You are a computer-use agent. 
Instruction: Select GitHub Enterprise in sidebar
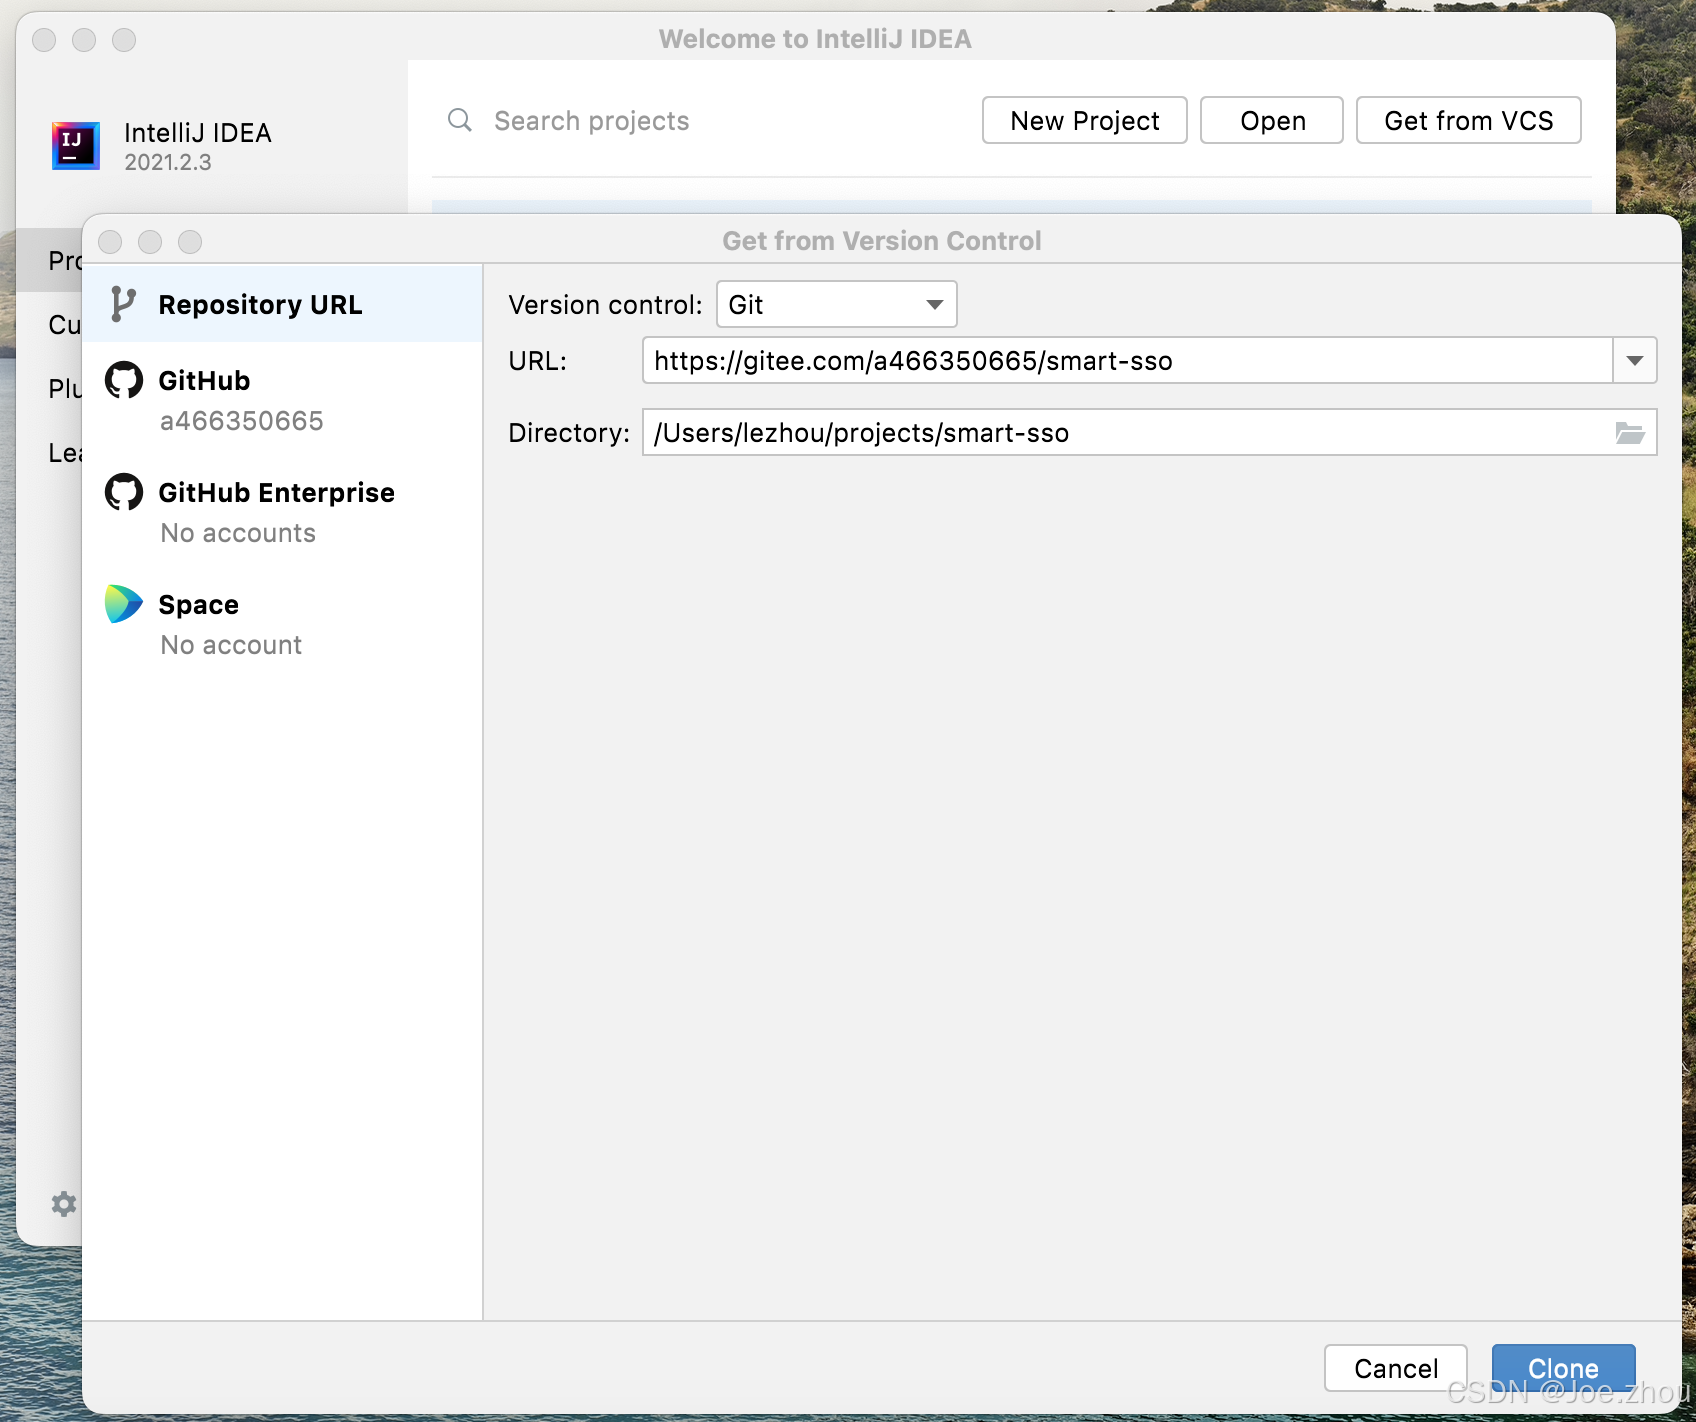coord(283,511)
